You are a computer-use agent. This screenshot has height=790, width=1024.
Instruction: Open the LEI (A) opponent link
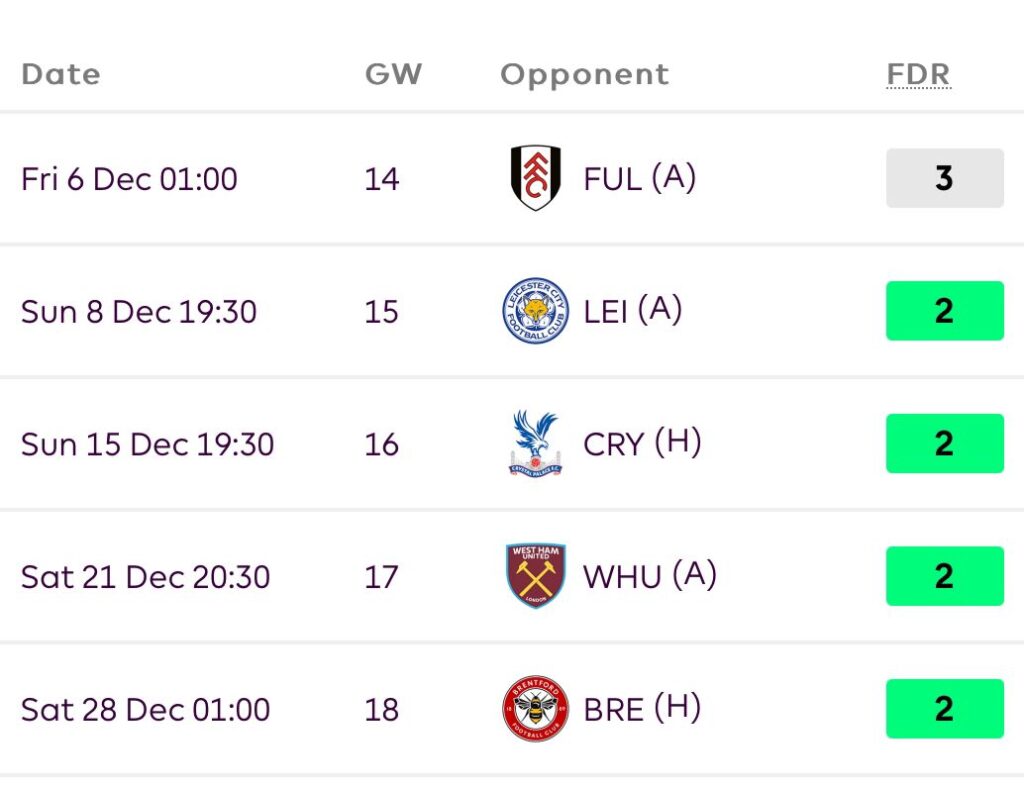pyautogui.click(x=632, y=311)
